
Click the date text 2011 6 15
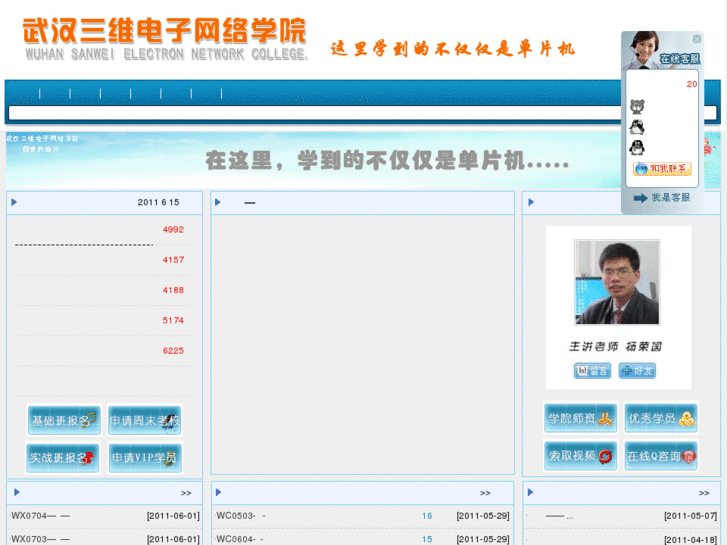(x=159, y=202)
